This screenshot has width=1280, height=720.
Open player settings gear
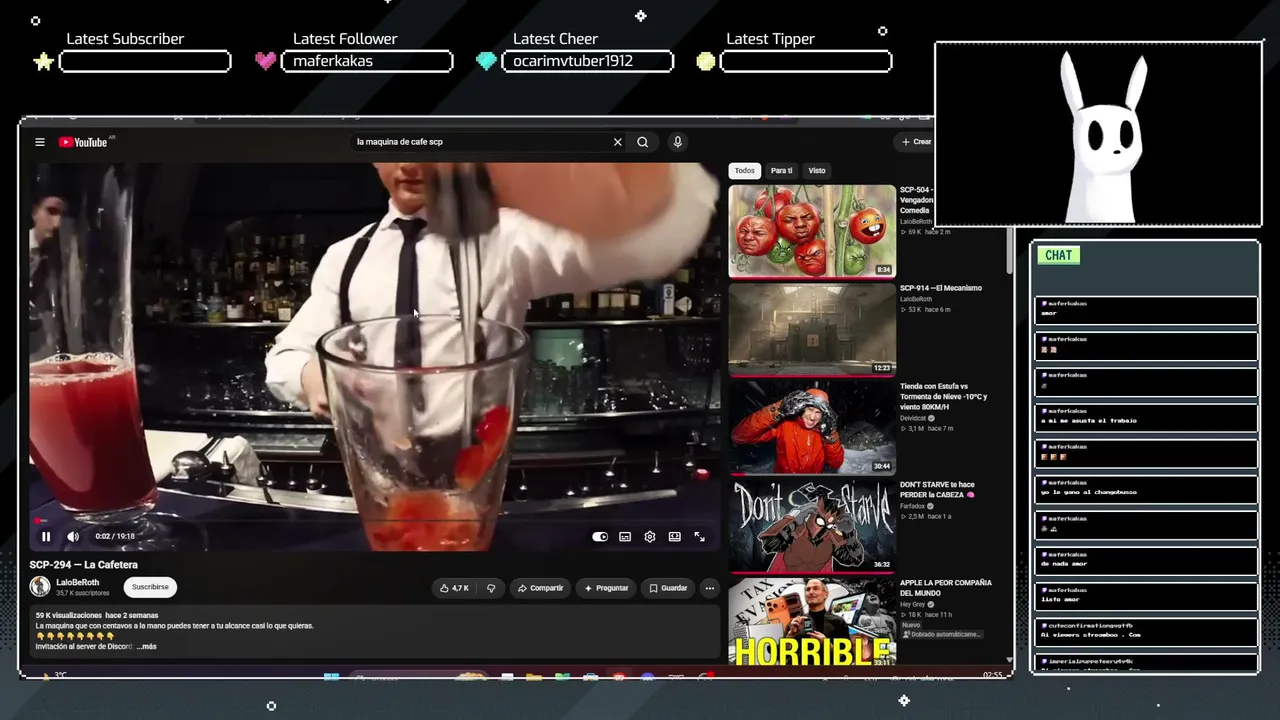coord(650,537)
